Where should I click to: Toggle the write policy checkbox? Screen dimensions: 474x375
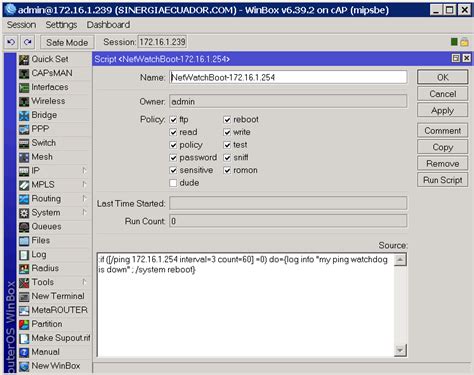point(227,132)
